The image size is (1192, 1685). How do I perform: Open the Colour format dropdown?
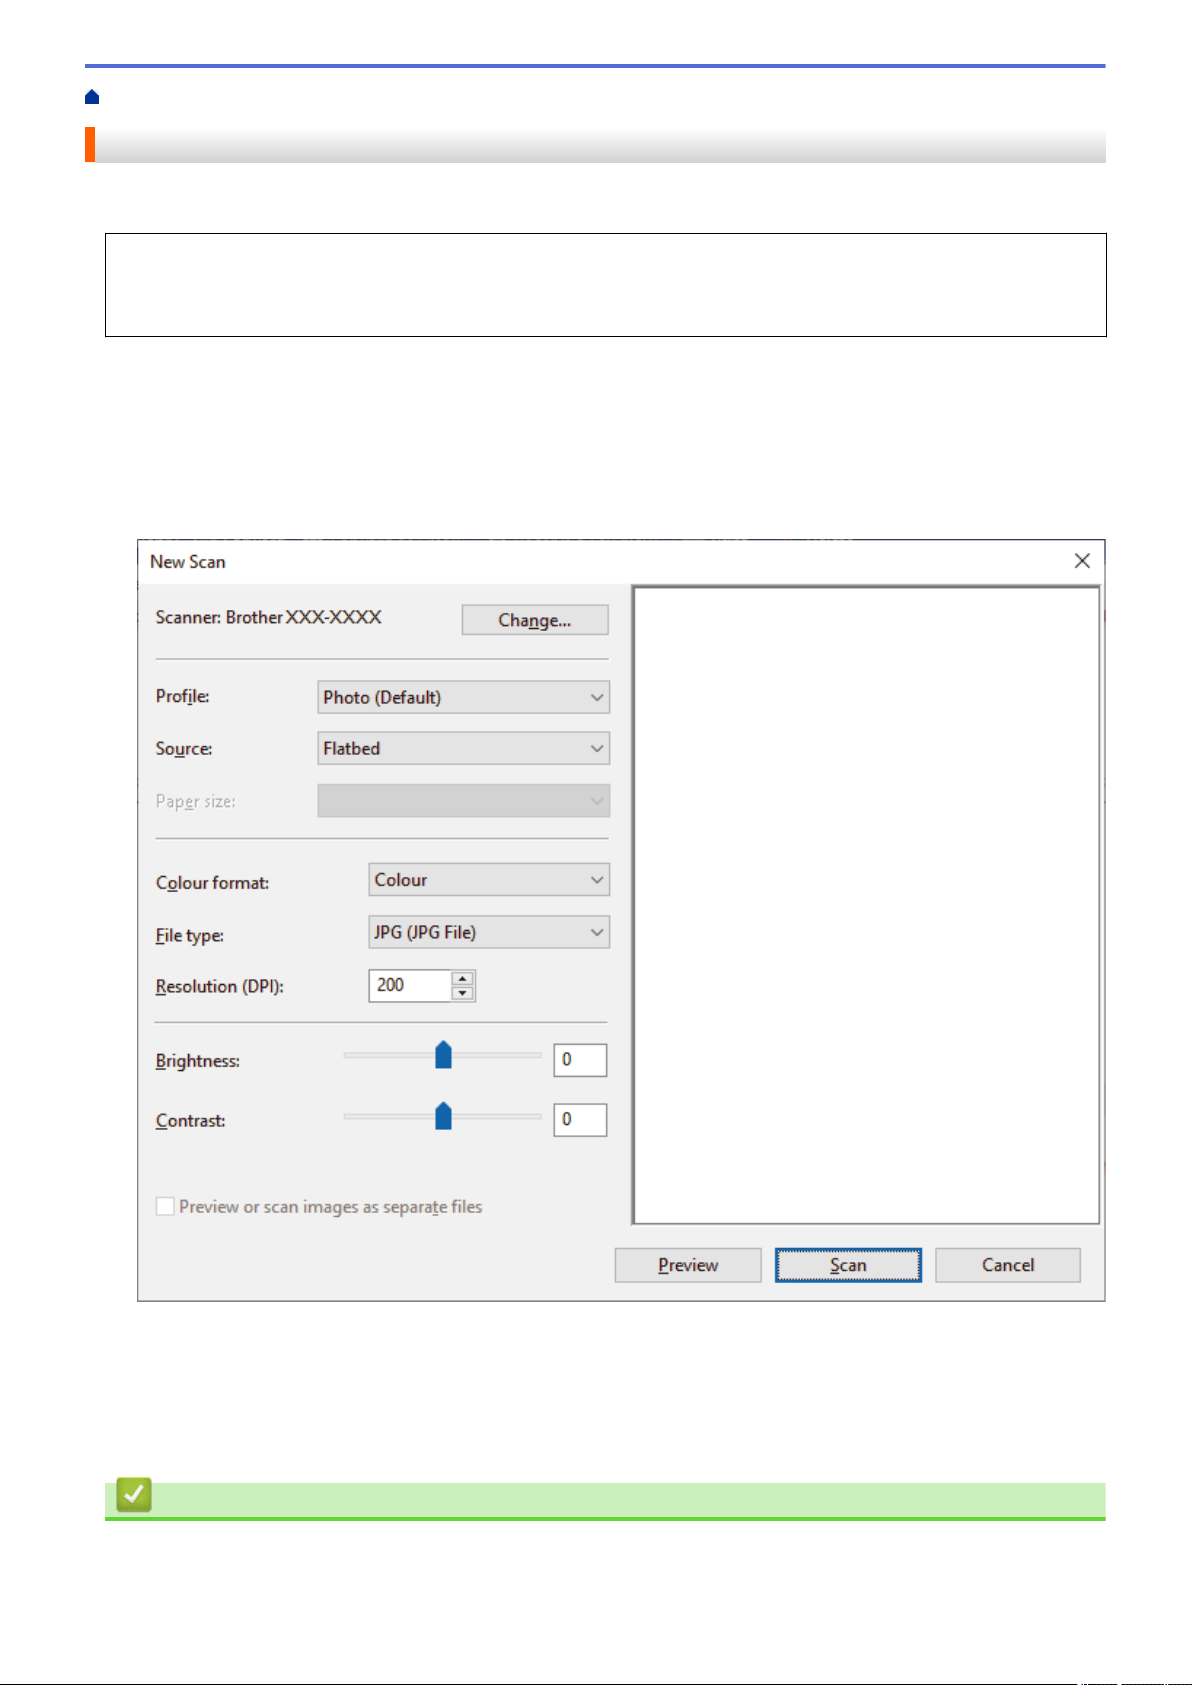(489, 880)
